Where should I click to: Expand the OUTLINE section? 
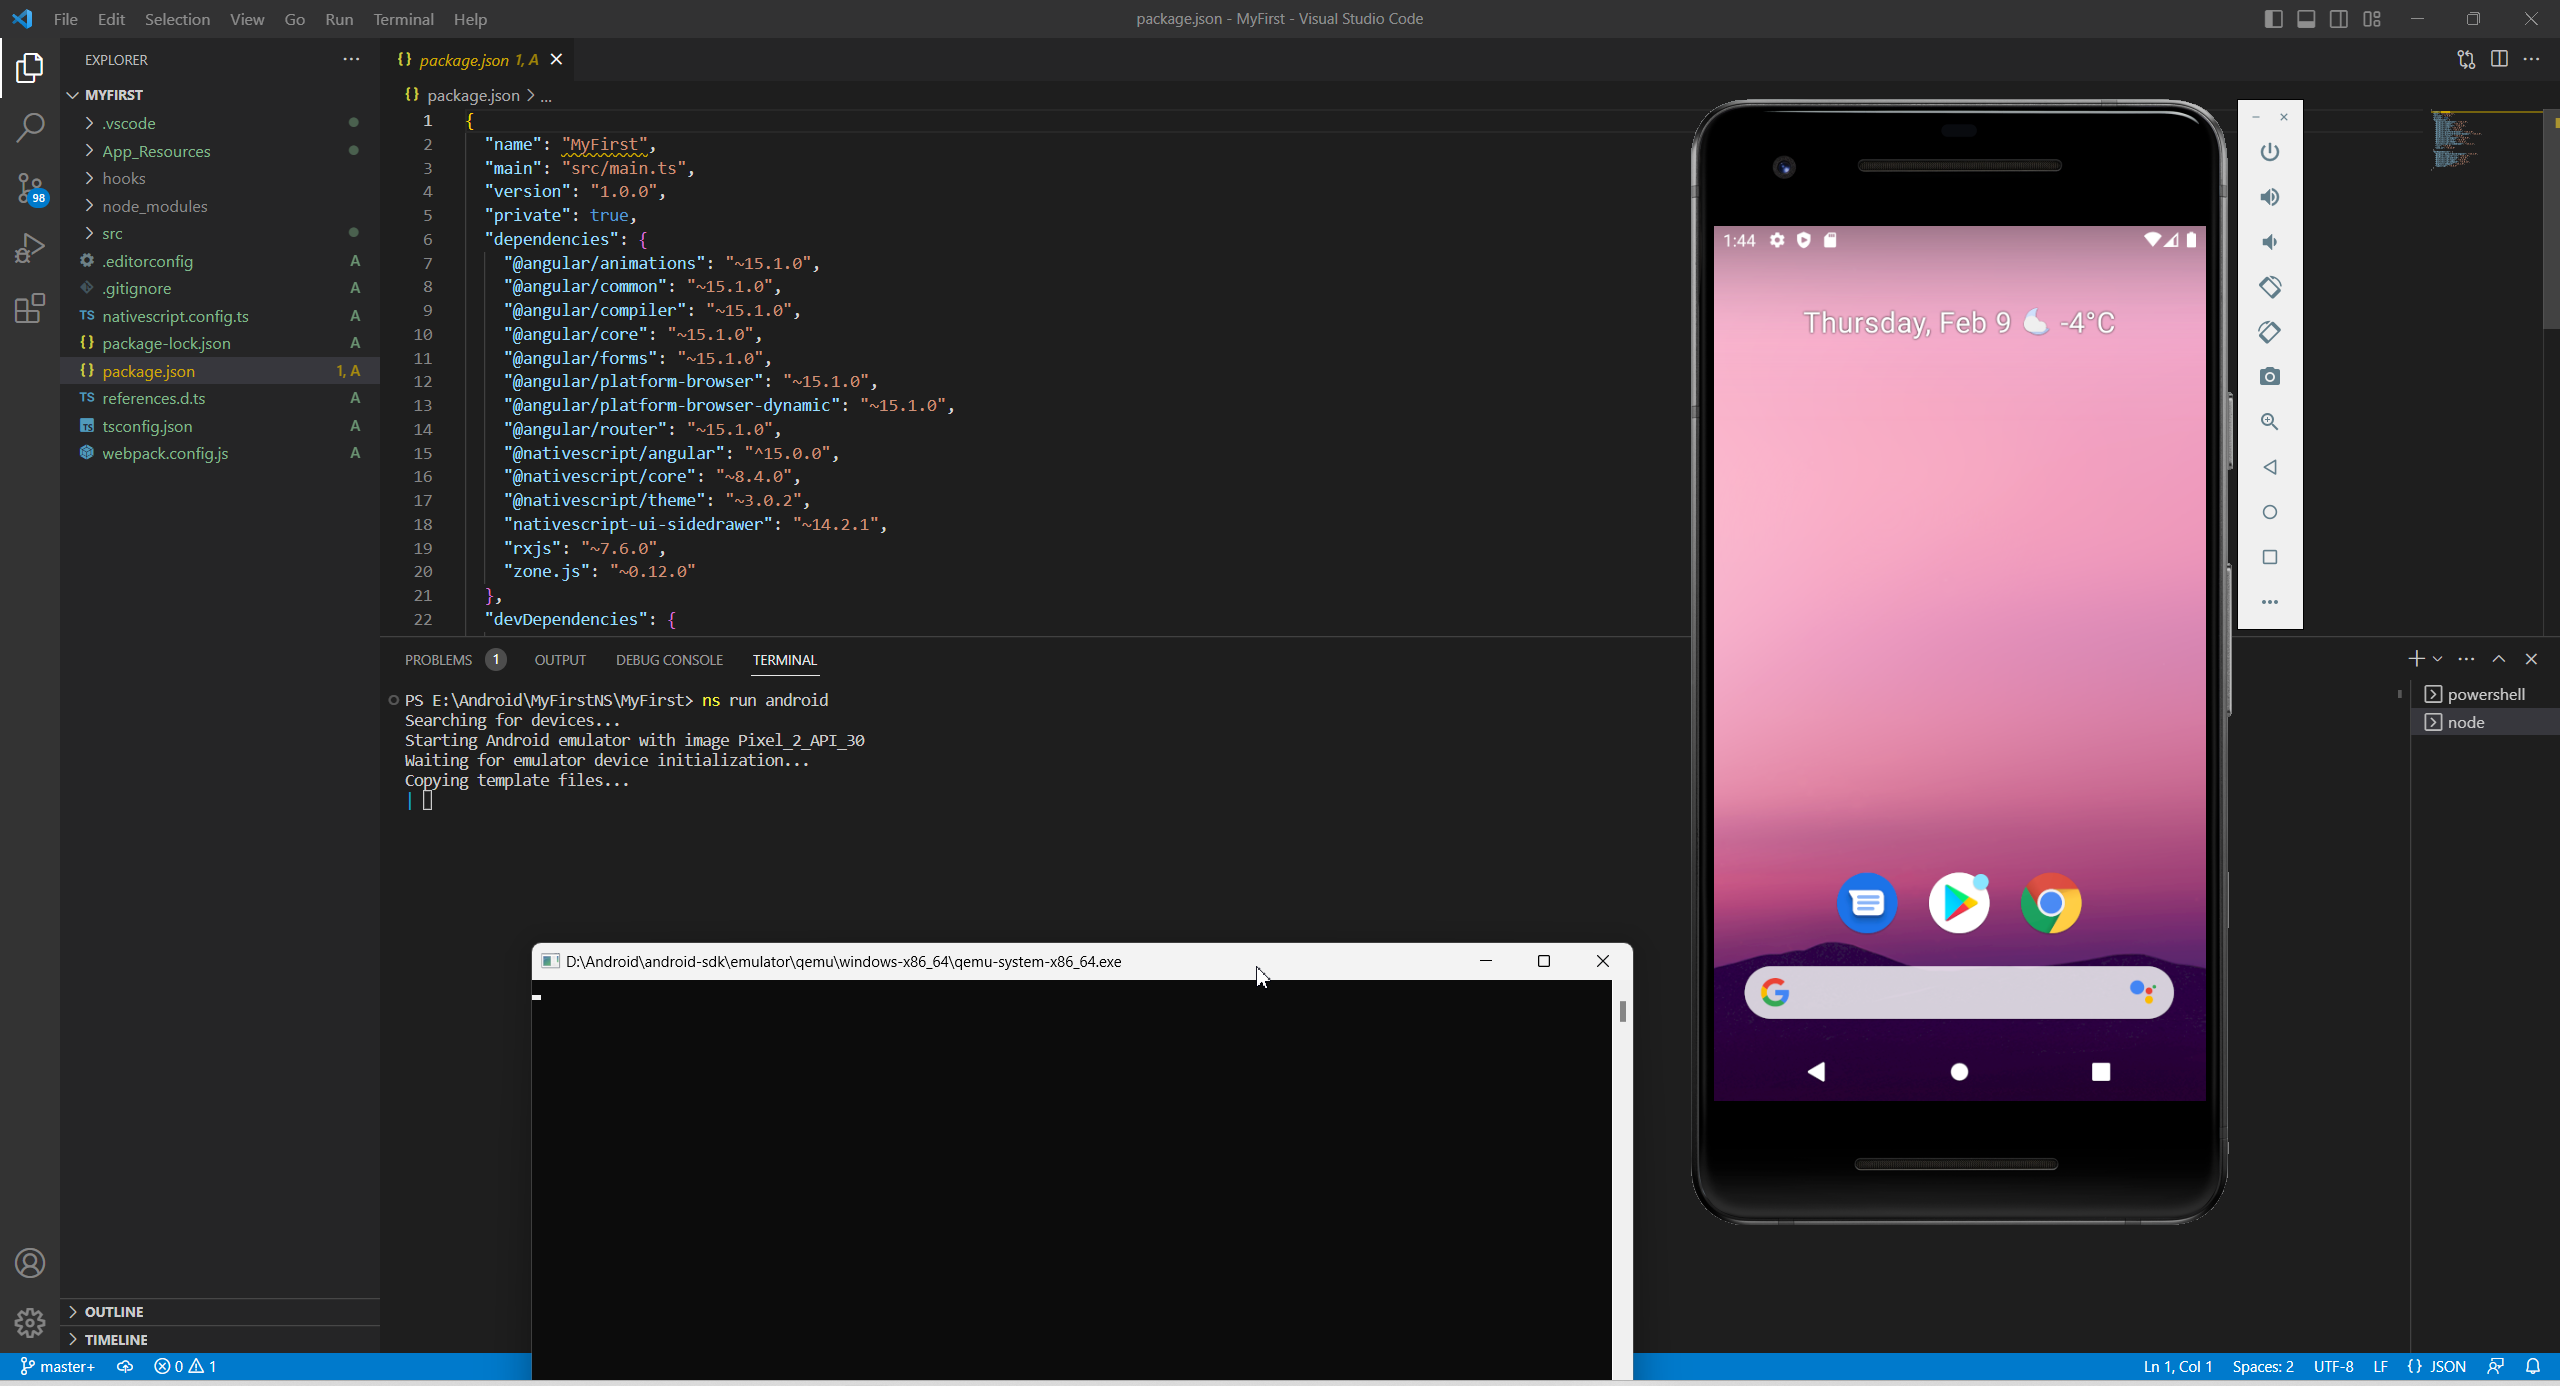click(x=114, y=1311)
